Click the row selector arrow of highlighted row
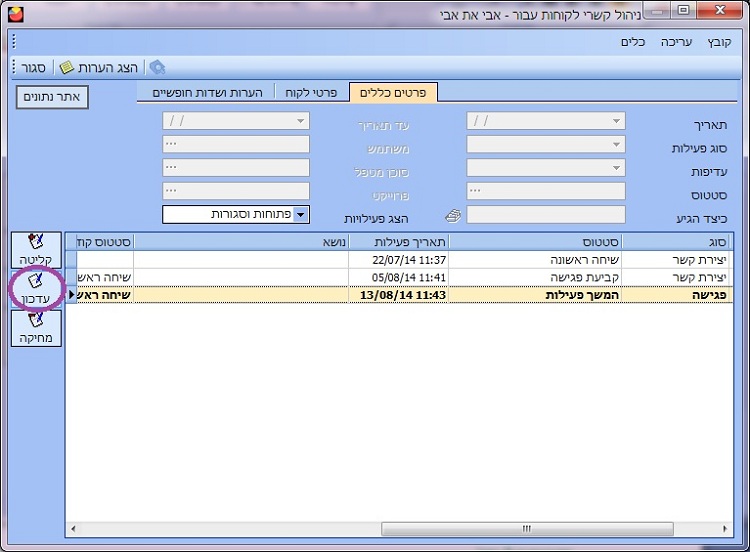Image resolution: width=750 pixels, height=552 pixels. 71,295
